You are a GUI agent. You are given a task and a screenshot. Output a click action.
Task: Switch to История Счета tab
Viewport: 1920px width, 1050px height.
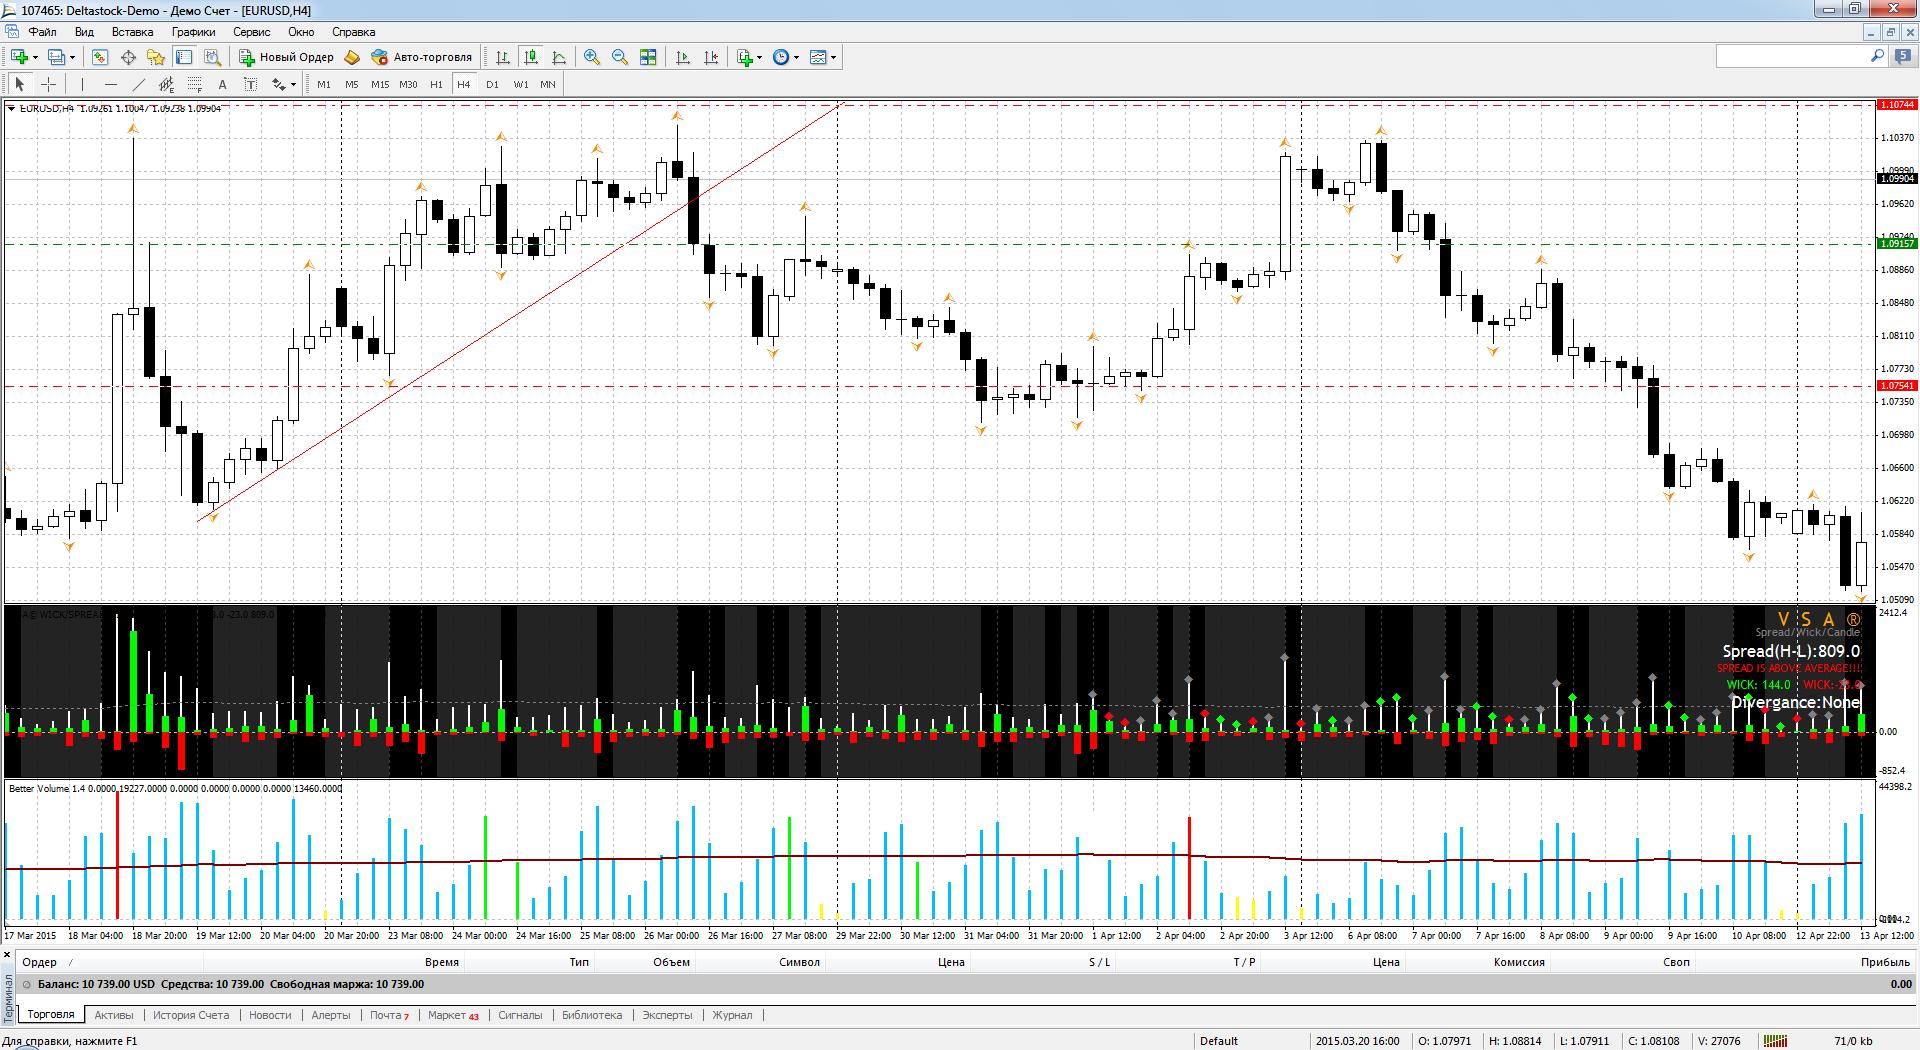[191, 1015]
